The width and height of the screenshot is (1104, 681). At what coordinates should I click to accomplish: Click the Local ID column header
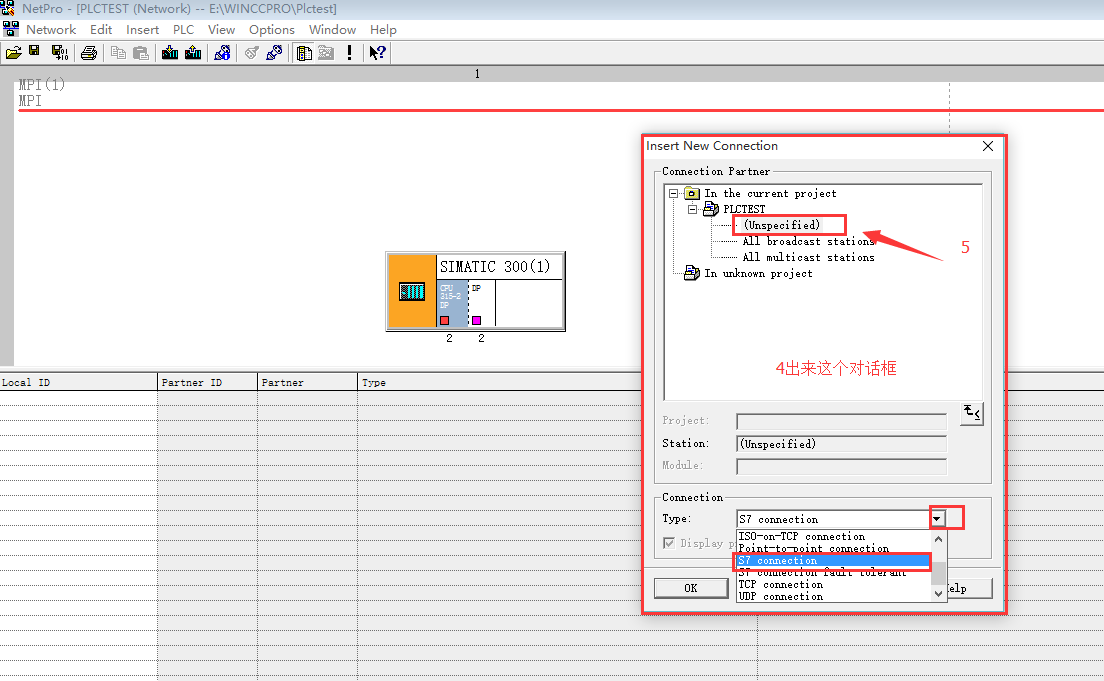point(78,382)
